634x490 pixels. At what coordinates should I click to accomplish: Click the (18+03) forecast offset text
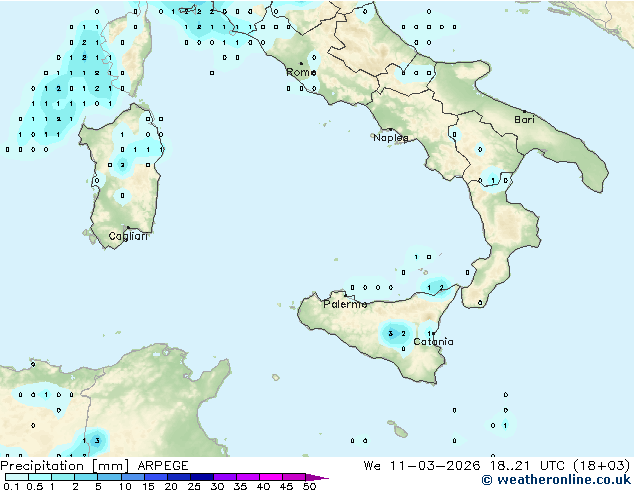tap(603, 466)
